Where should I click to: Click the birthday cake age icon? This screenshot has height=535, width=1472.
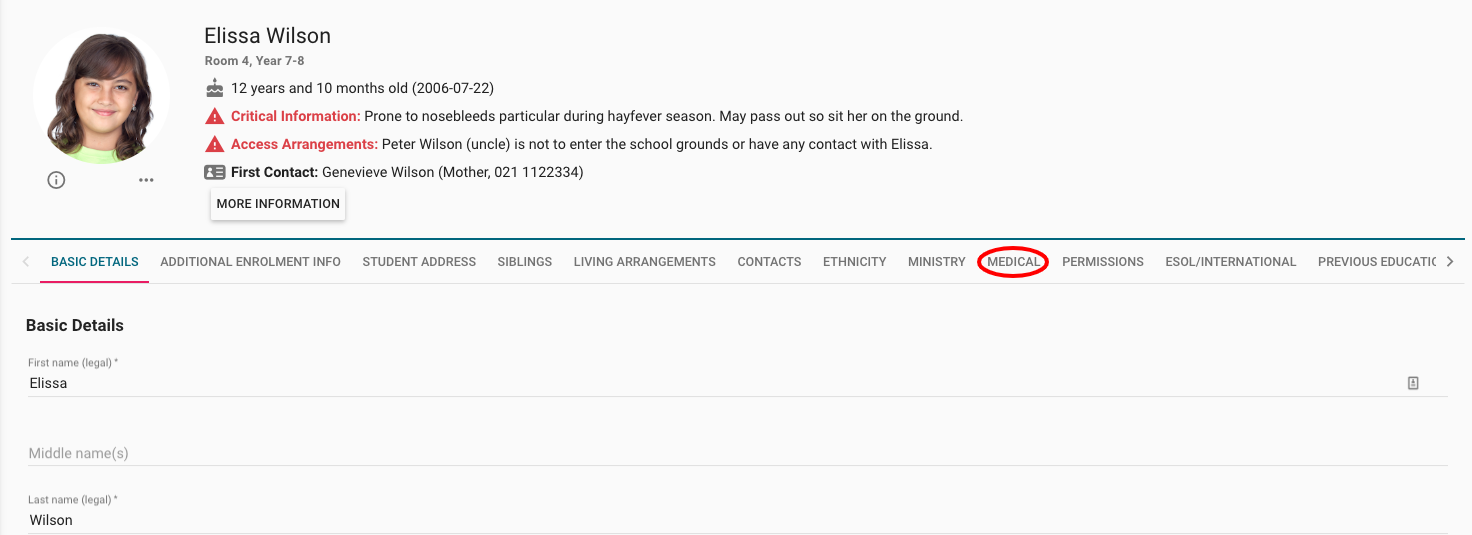click(x=214, y=88)
